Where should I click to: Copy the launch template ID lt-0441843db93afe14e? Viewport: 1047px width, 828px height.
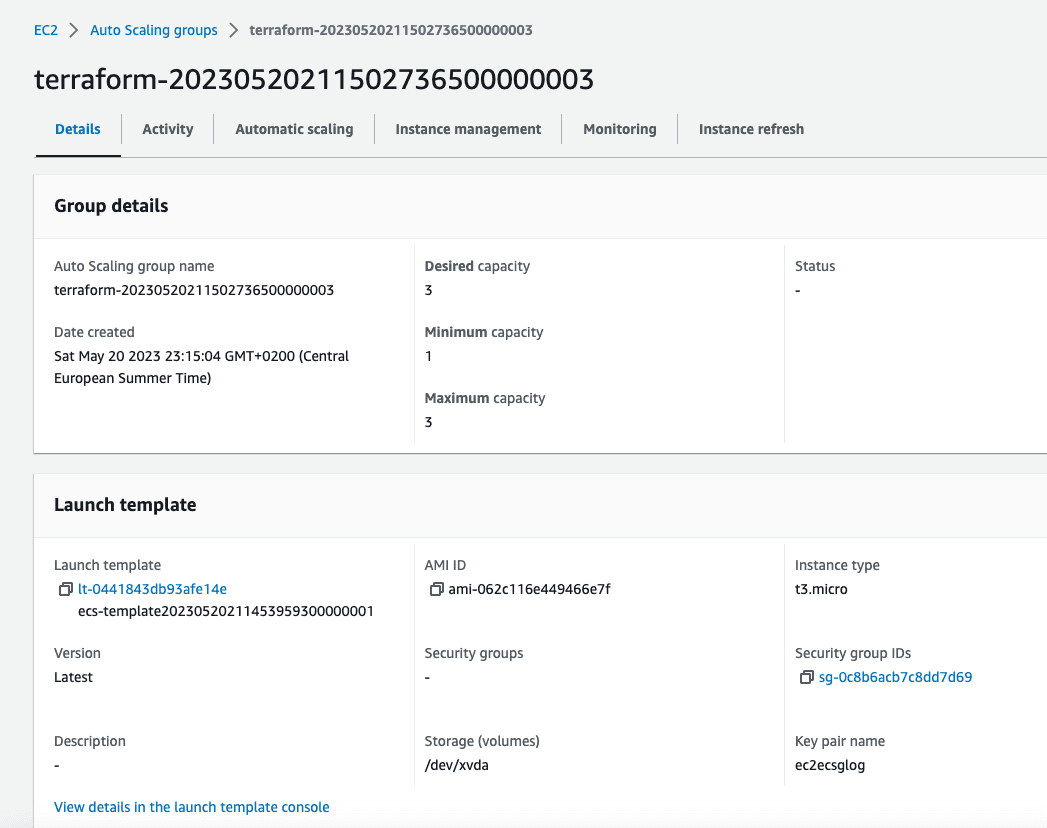point(66,589)
